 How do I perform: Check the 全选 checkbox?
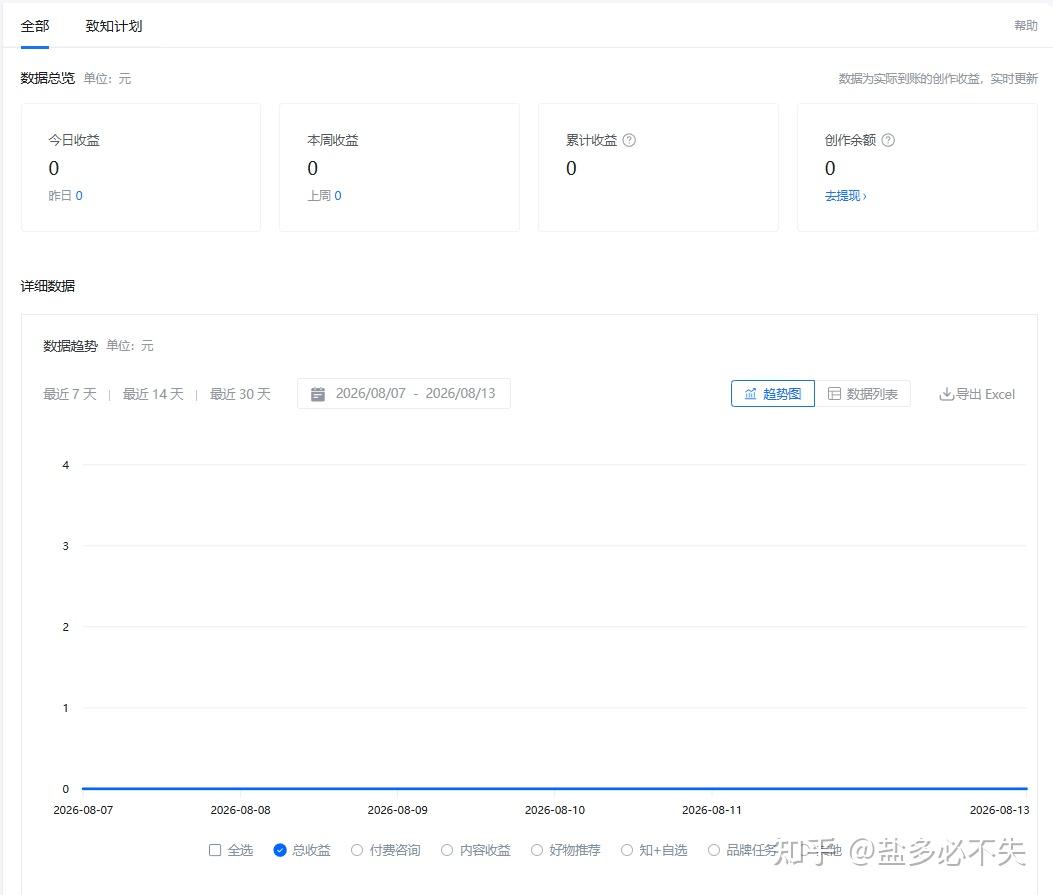(215, 850)
